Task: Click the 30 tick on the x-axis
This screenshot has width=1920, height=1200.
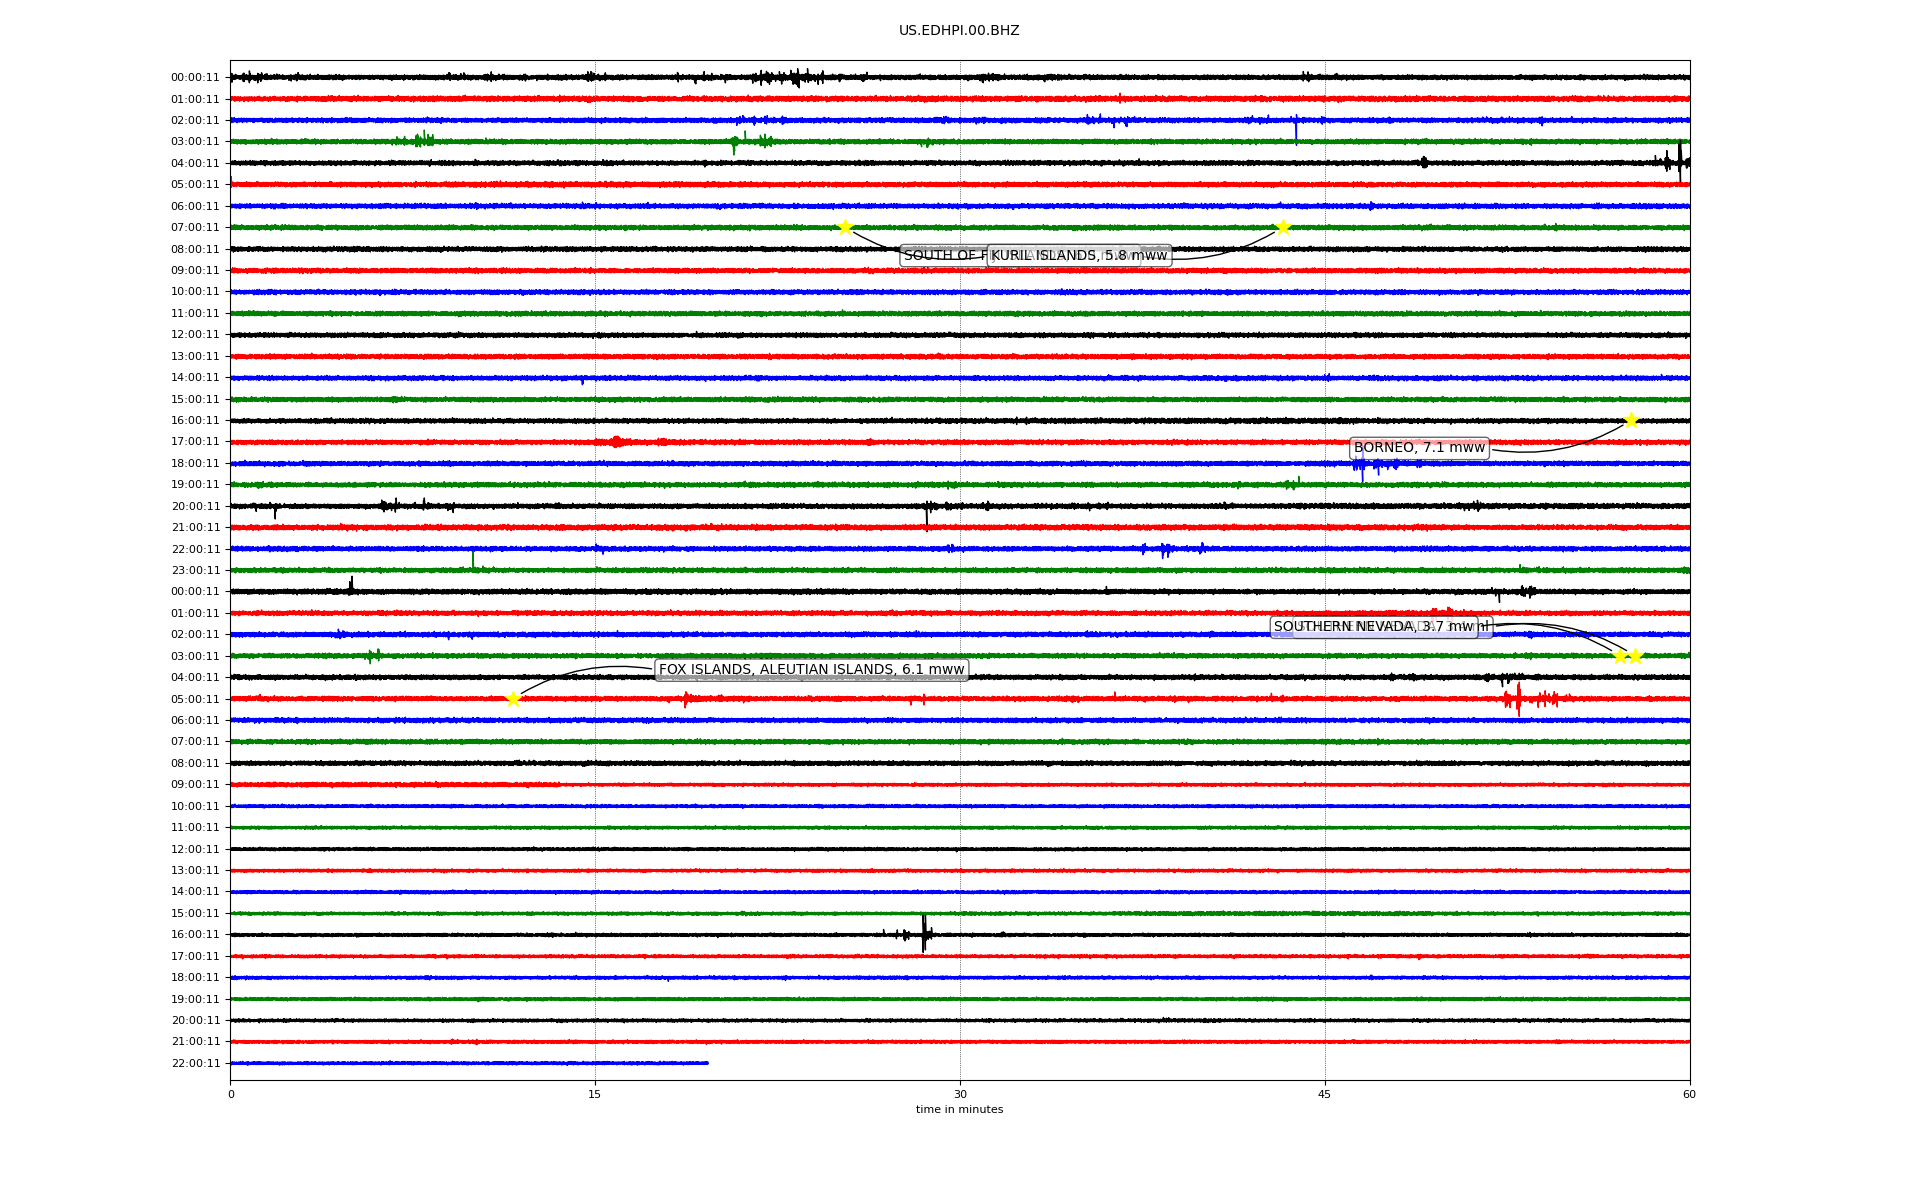Action: (x=960, y=1095)
